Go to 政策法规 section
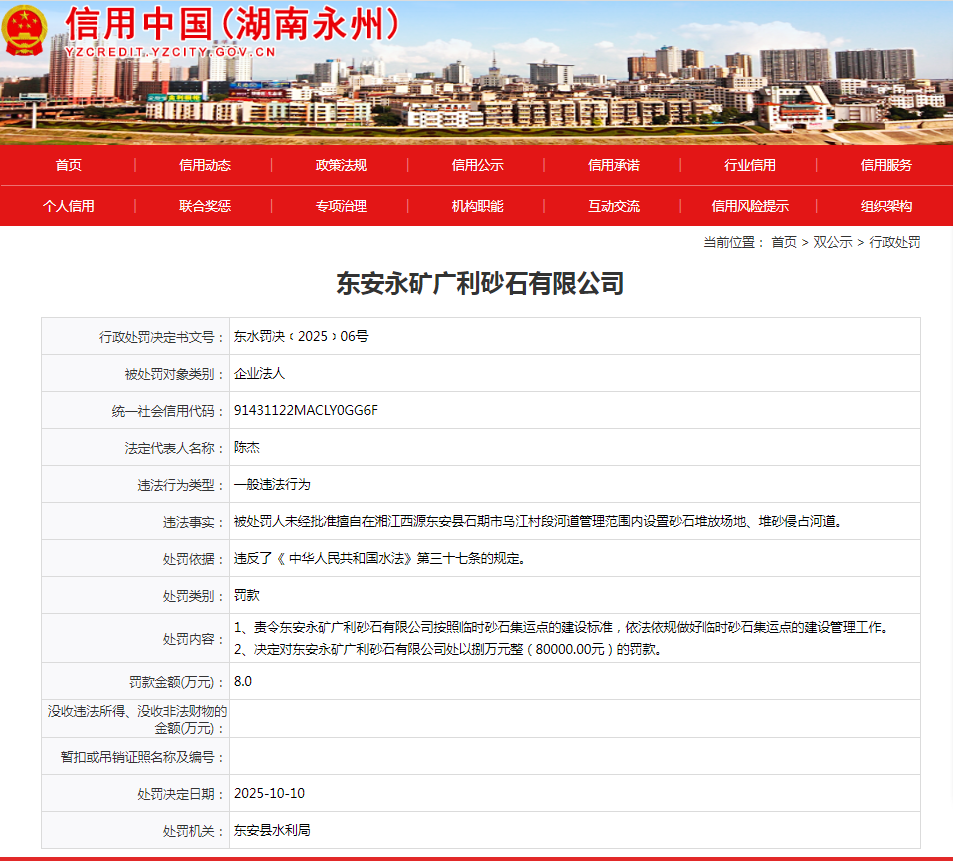 coord(341,165)
